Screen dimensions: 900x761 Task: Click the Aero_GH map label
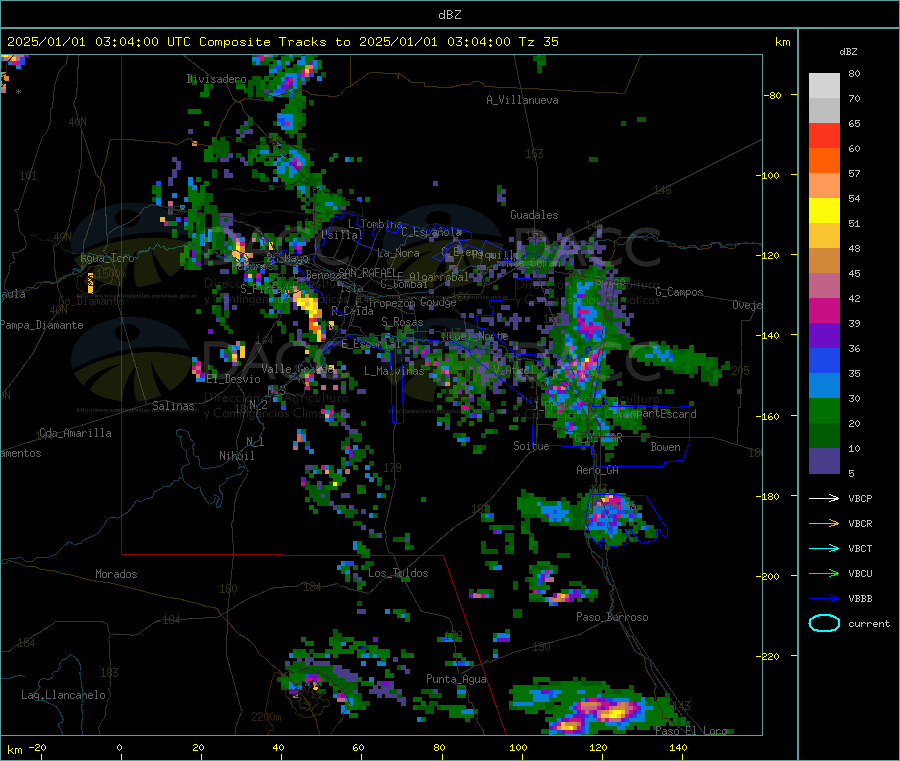click(597, 470)
